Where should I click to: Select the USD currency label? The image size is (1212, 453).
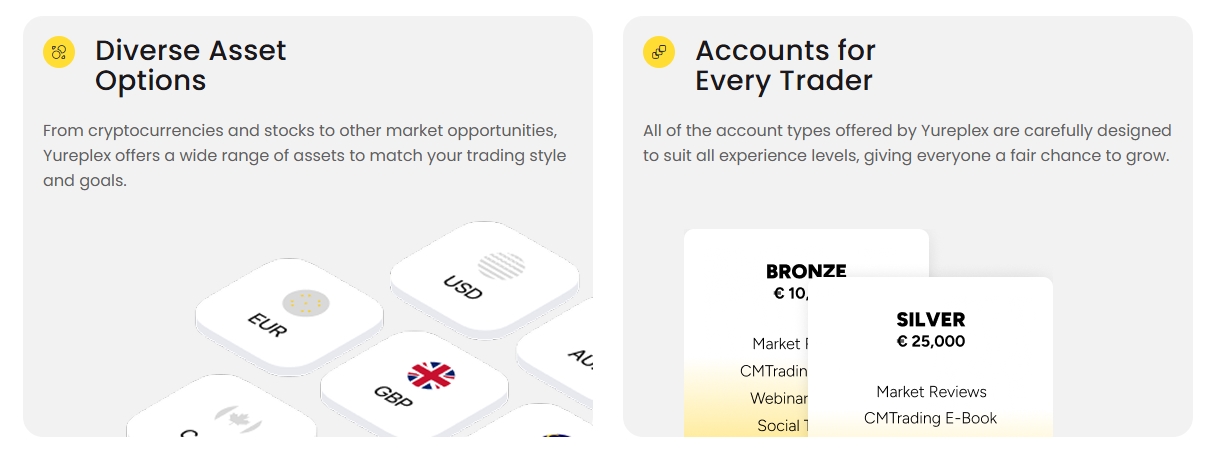pos(462,288)
